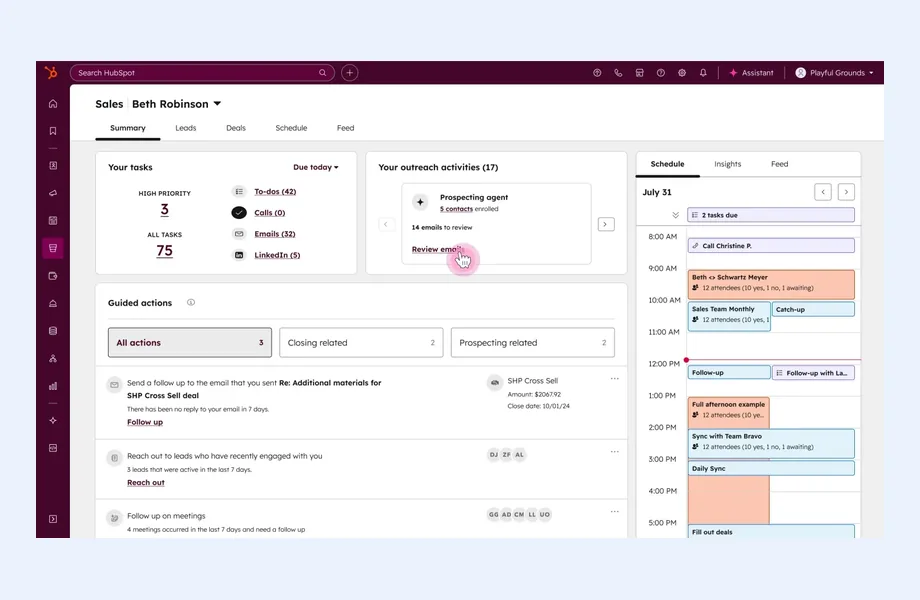Image resolution: width=920 pixels, height=600 pixels.
Task: Open the Bookmarks icon in sidebar
Action: pos(53,131)
